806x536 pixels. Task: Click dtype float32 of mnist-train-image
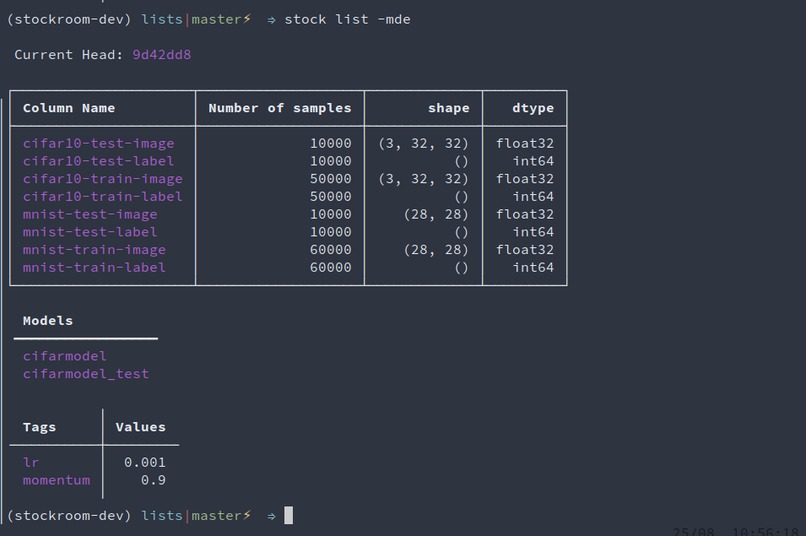tap(525, 250)
